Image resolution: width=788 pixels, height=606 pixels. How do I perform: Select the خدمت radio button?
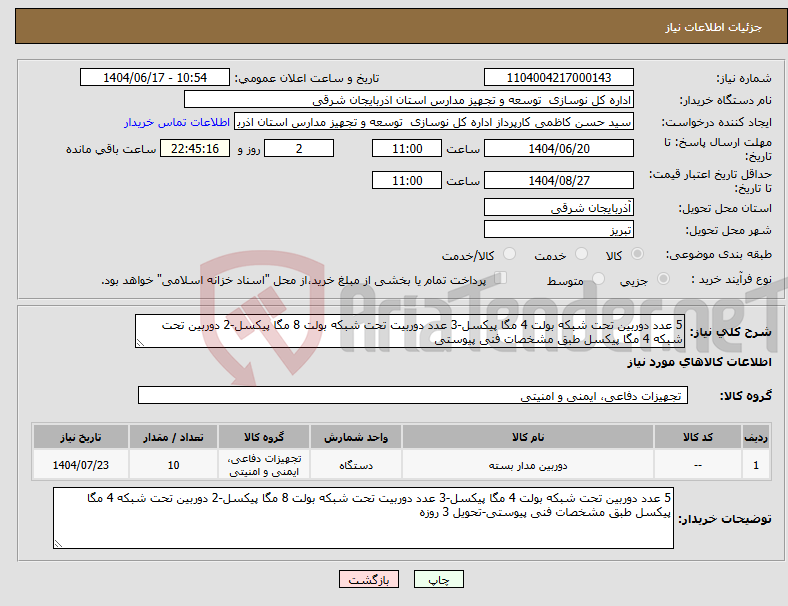point(581,254)
